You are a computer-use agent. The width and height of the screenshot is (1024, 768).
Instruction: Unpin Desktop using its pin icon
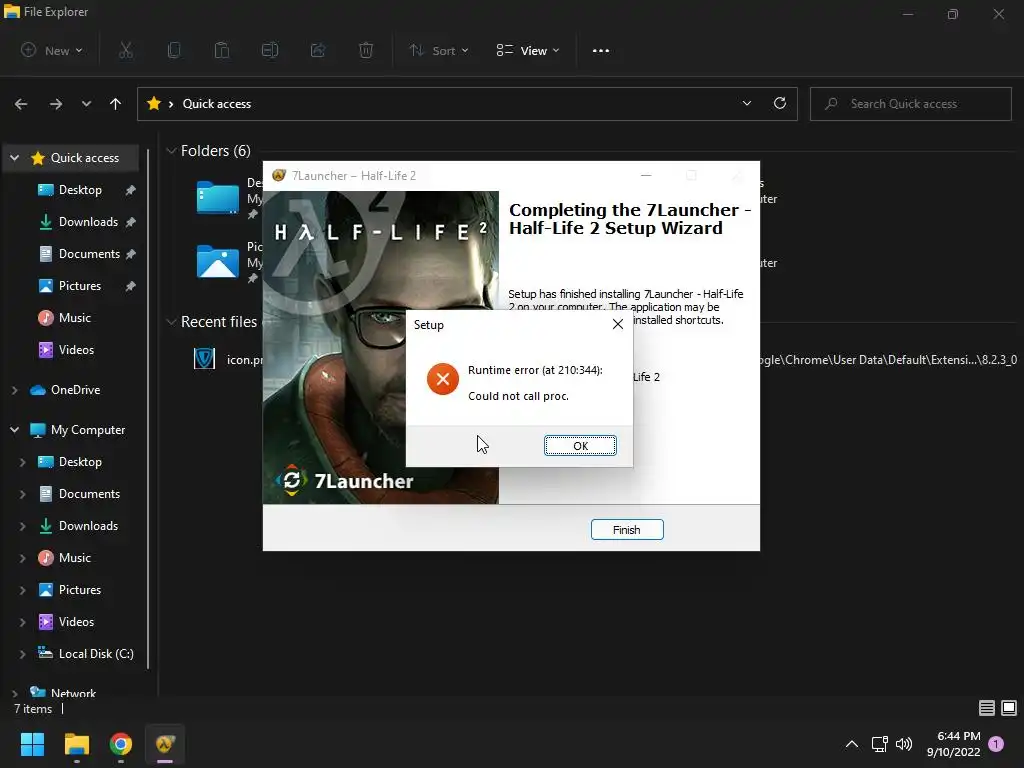tap(131, 190)
